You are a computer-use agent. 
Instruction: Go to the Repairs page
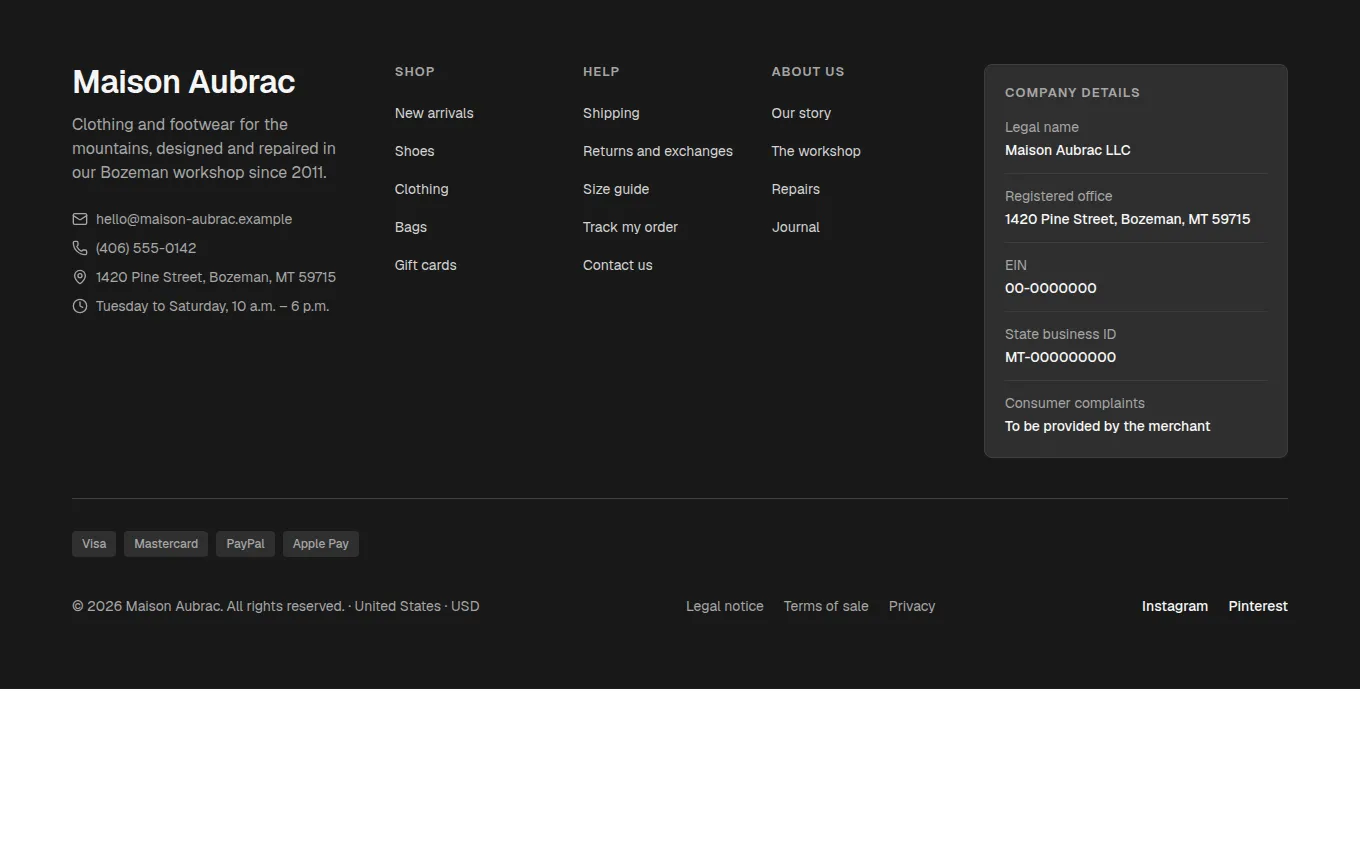point(795,189)
